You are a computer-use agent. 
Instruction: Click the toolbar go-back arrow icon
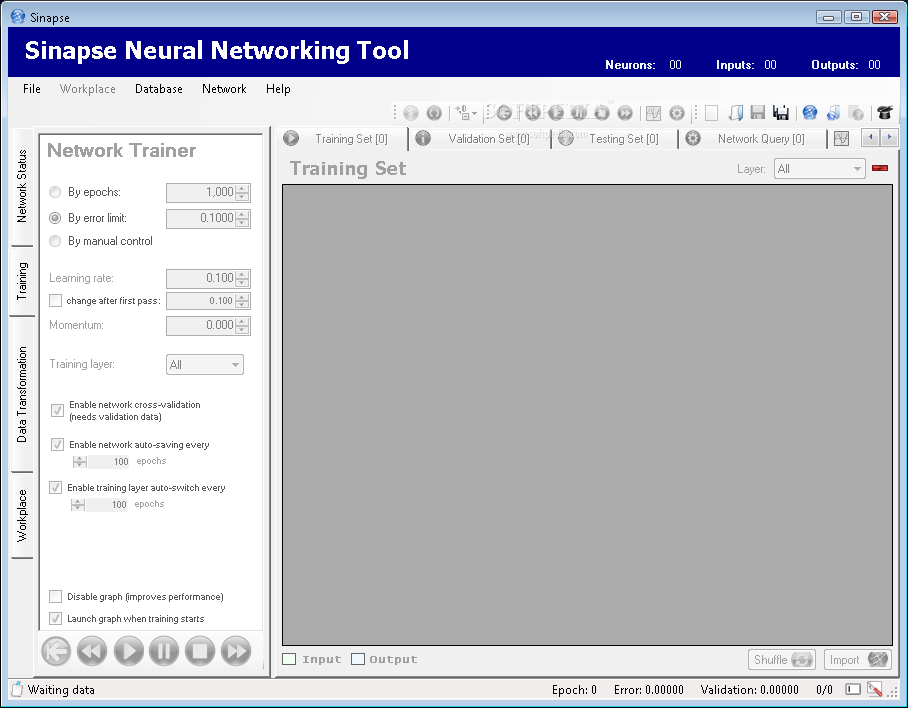[504, 113]
